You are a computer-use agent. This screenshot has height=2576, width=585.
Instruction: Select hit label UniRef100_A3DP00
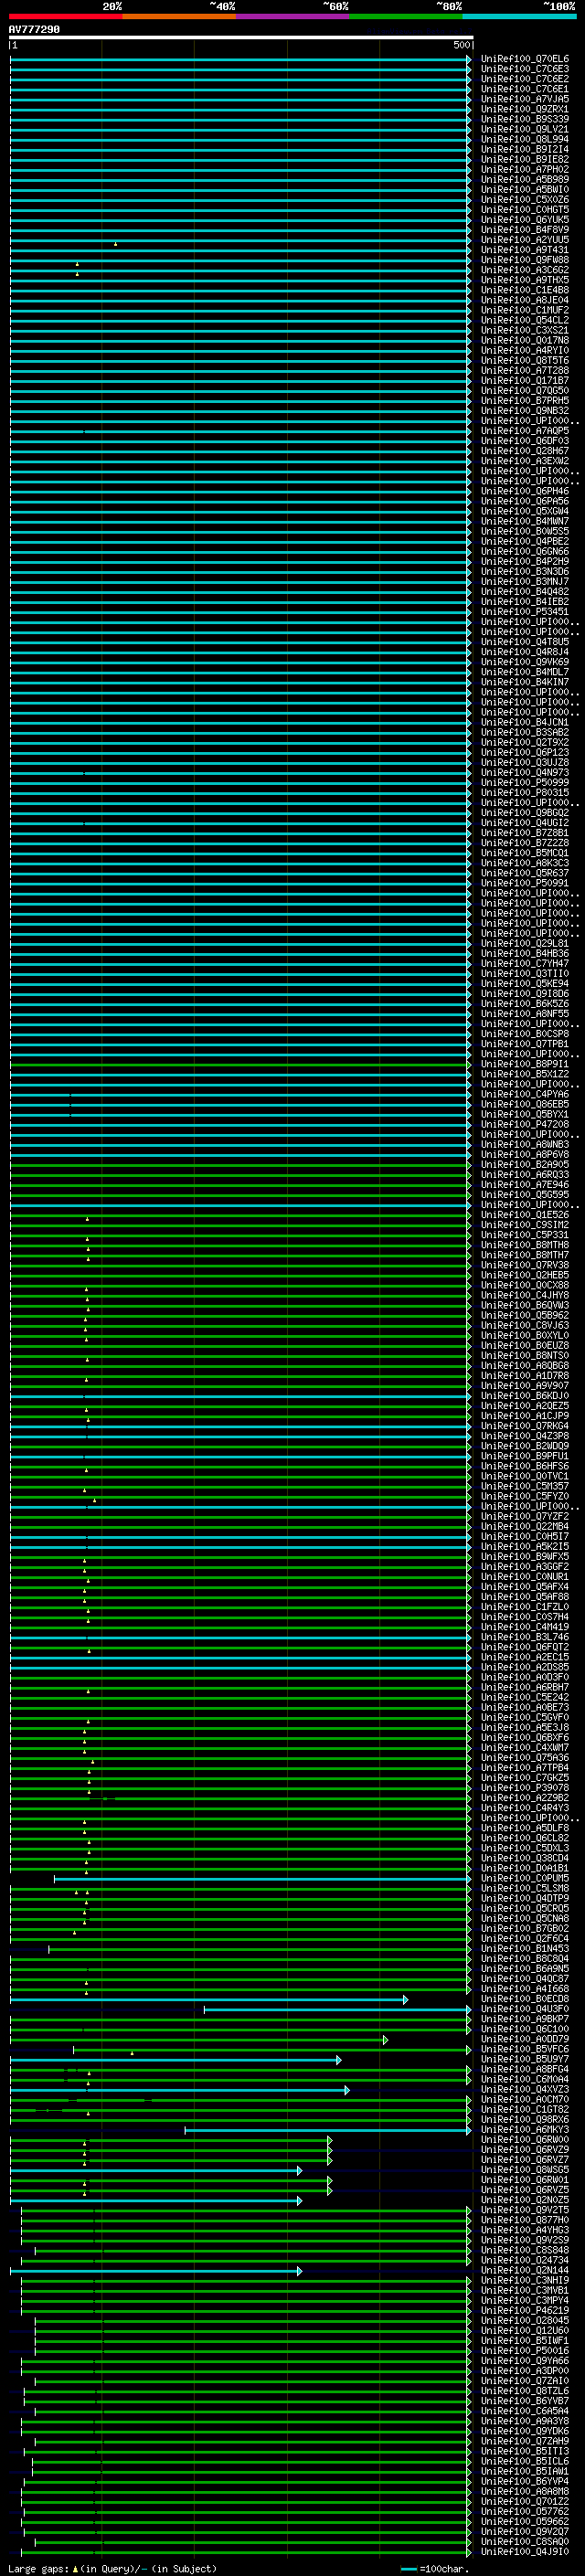(525, 2371)
